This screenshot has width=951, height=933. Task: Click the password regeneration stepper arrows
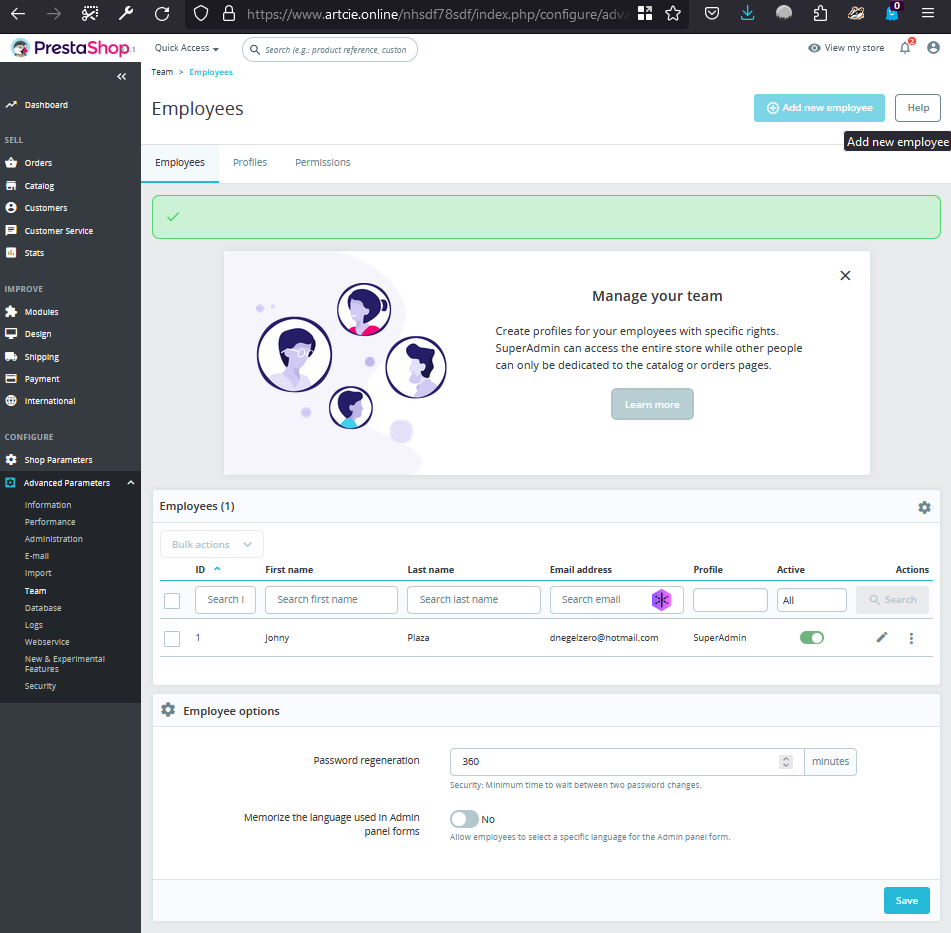[x=786, y=762]
